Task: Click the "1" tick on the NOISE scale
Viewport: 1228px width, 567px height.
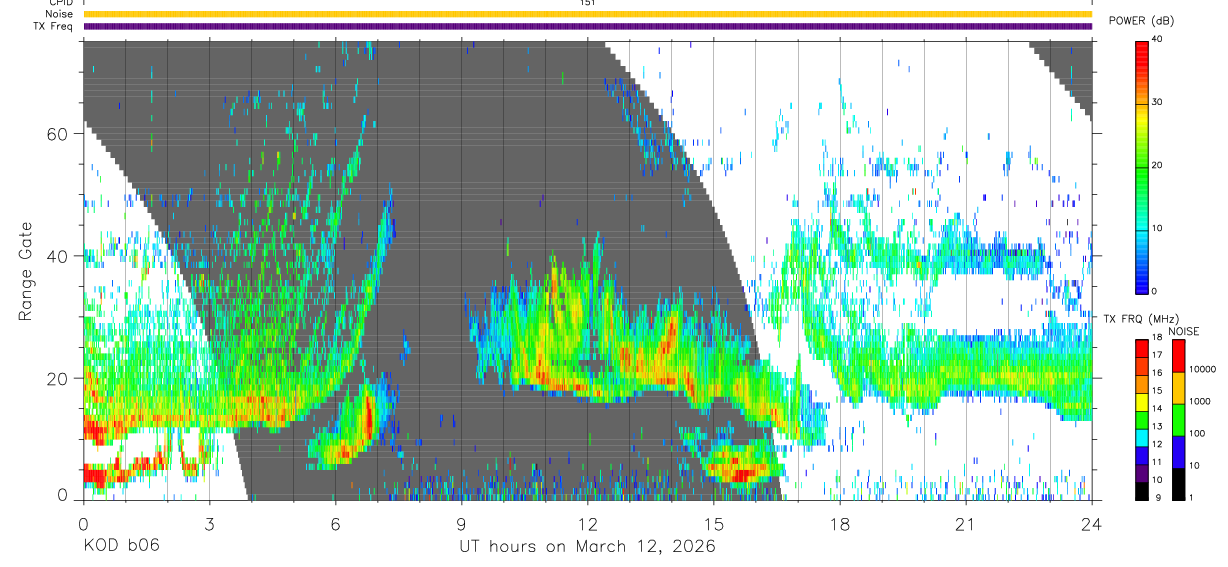Action: (x=1191, y=497)
